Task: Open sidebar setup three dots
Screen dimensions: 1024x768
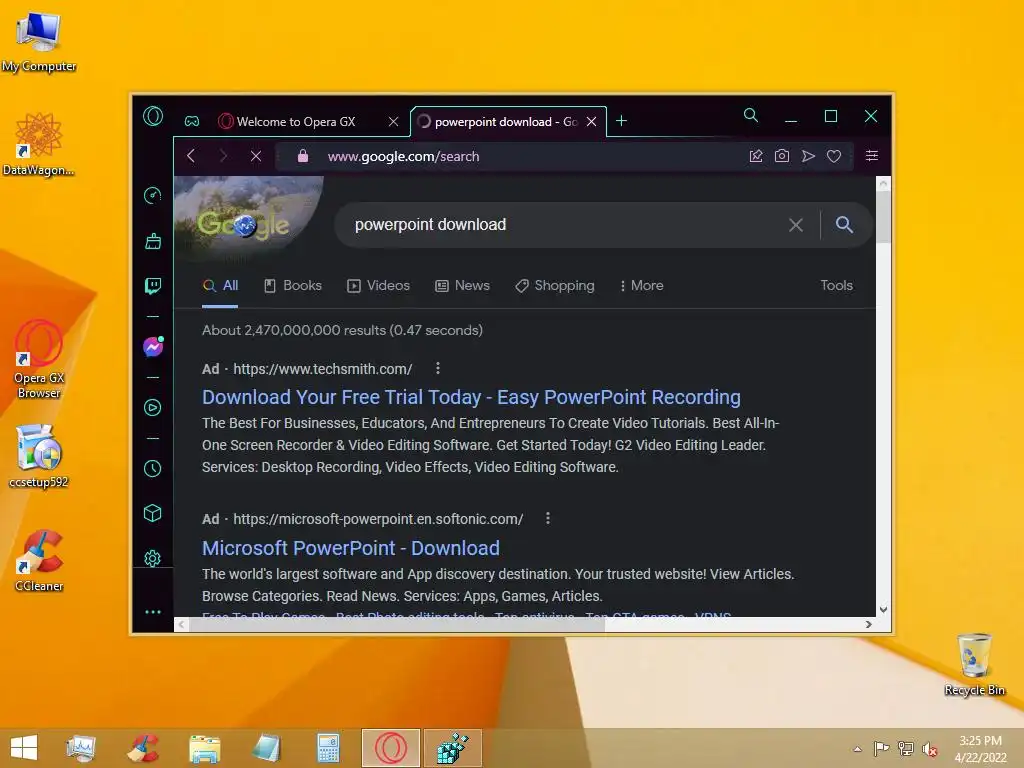Action: (x=153, y=612)
